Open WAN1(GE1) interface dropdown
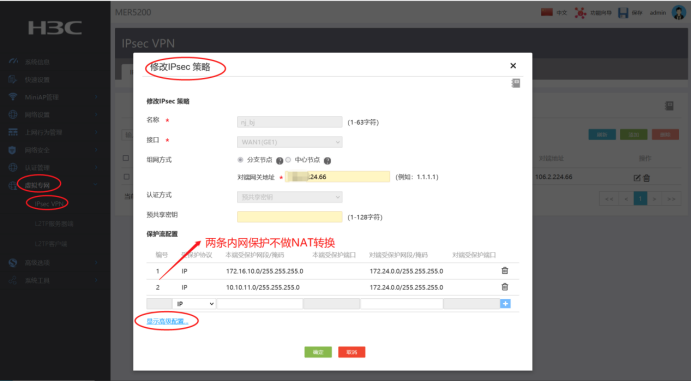This screenshot has height=381, width=691. coord(290,142)
